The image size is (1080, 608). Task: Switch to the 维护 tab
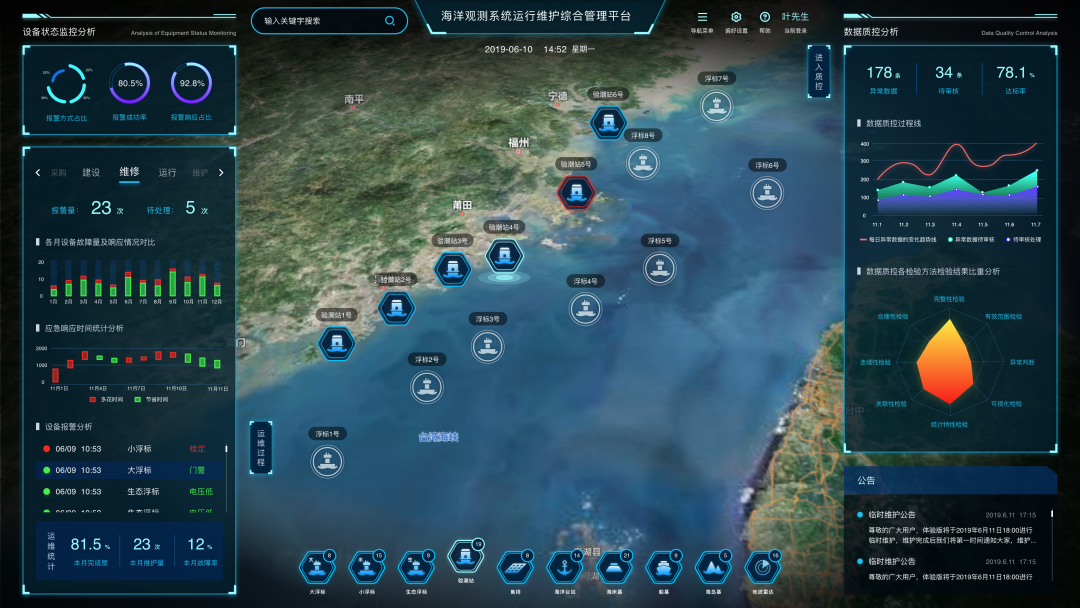point(200,173)
